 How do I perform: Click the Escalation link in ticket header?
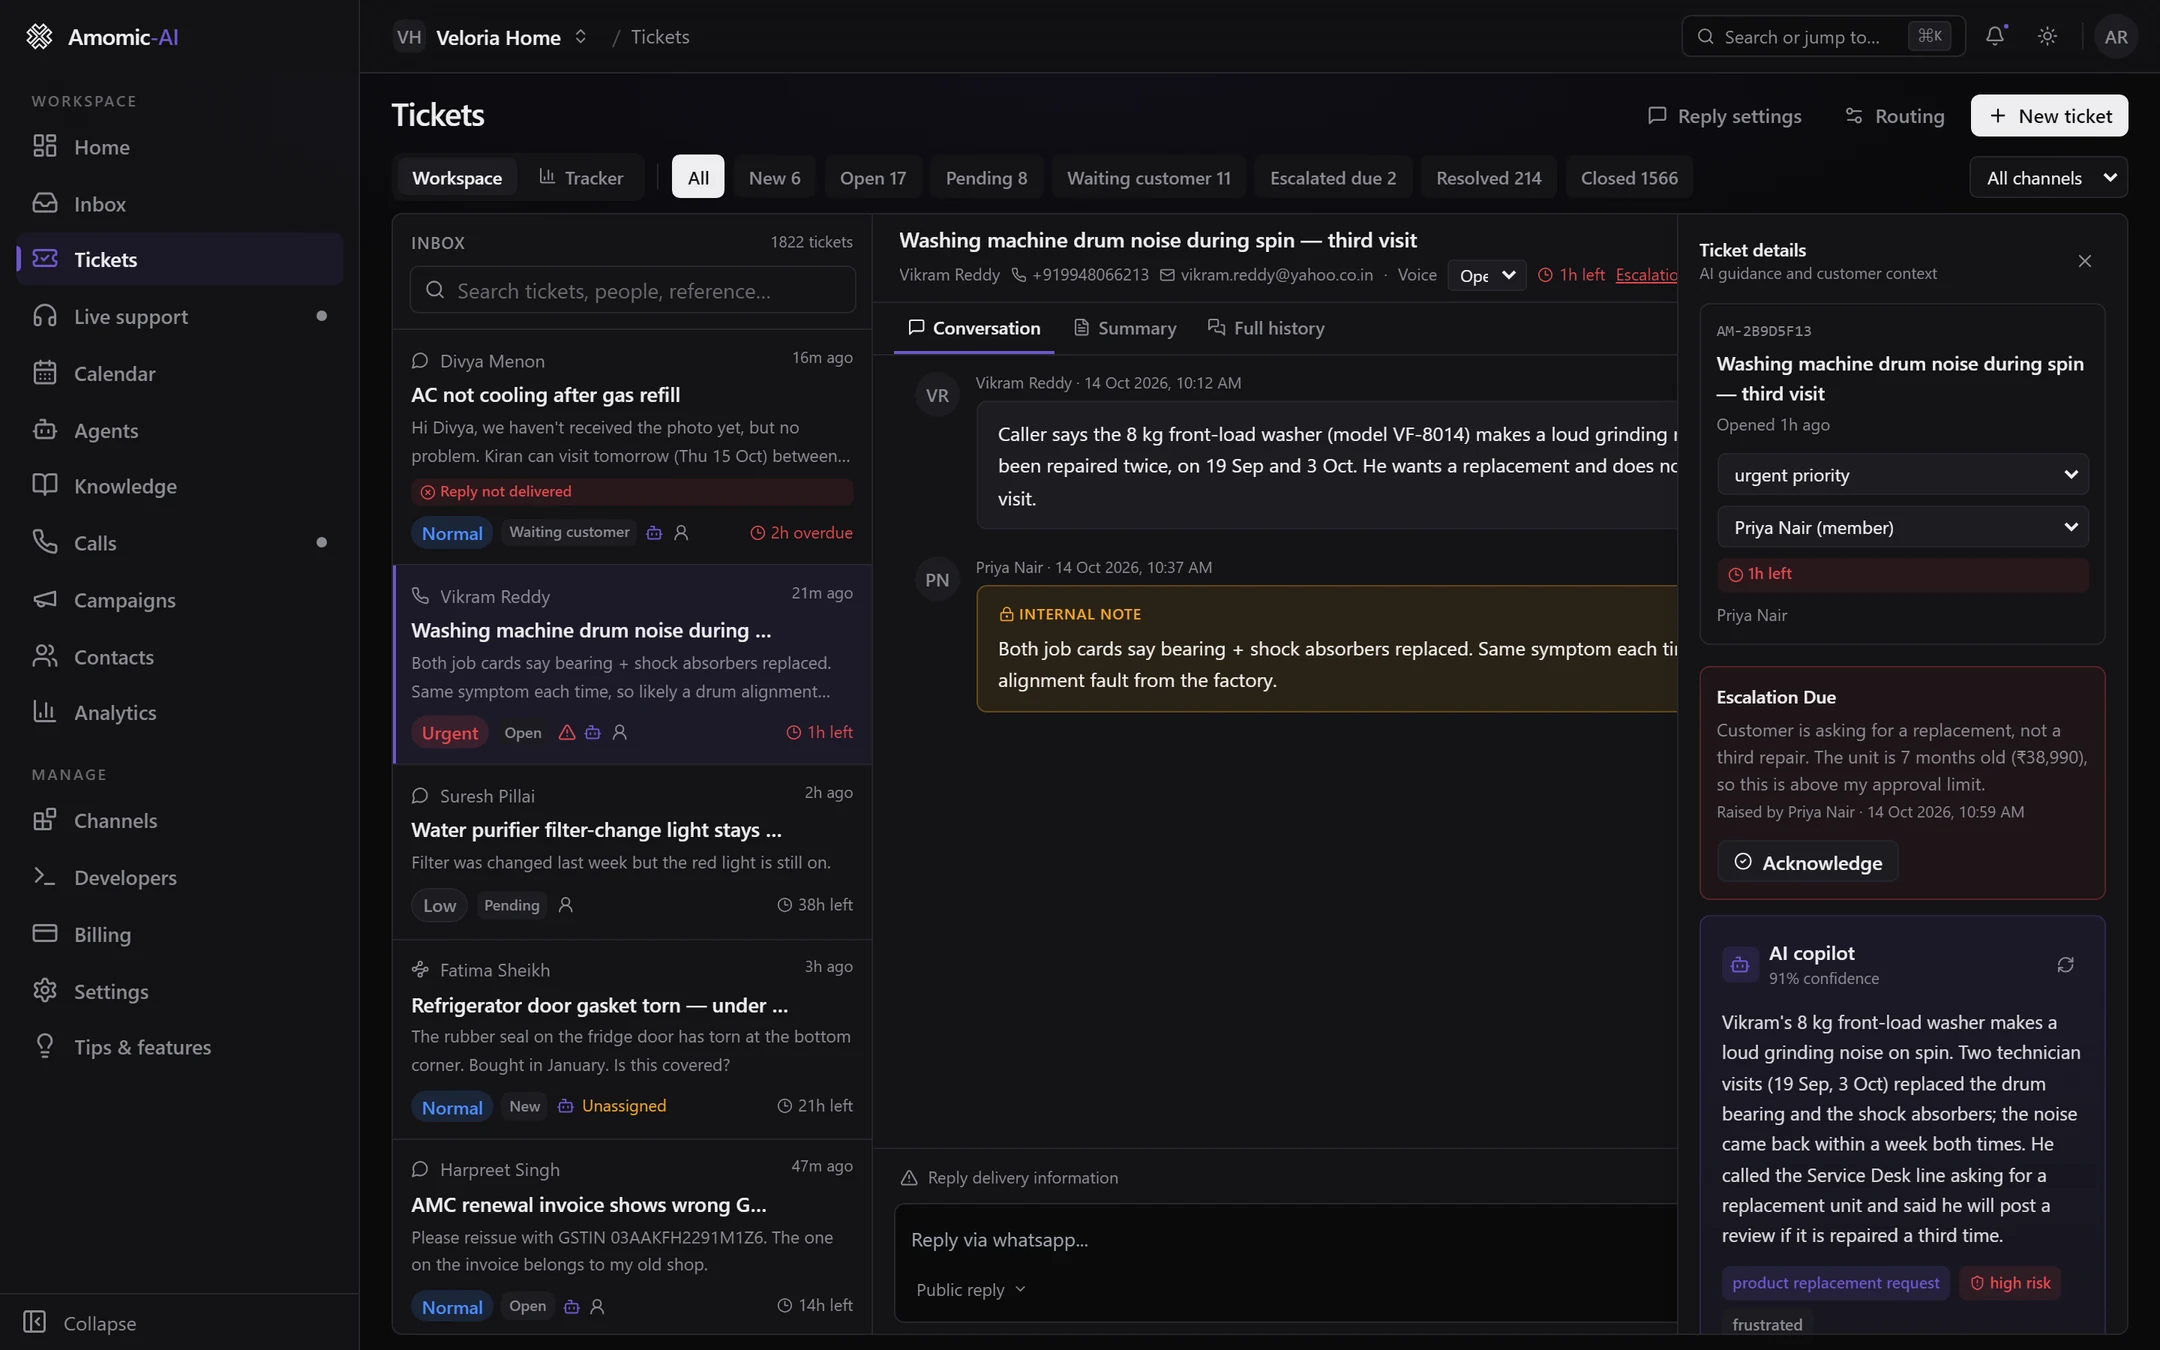[x=1646, y=275]
